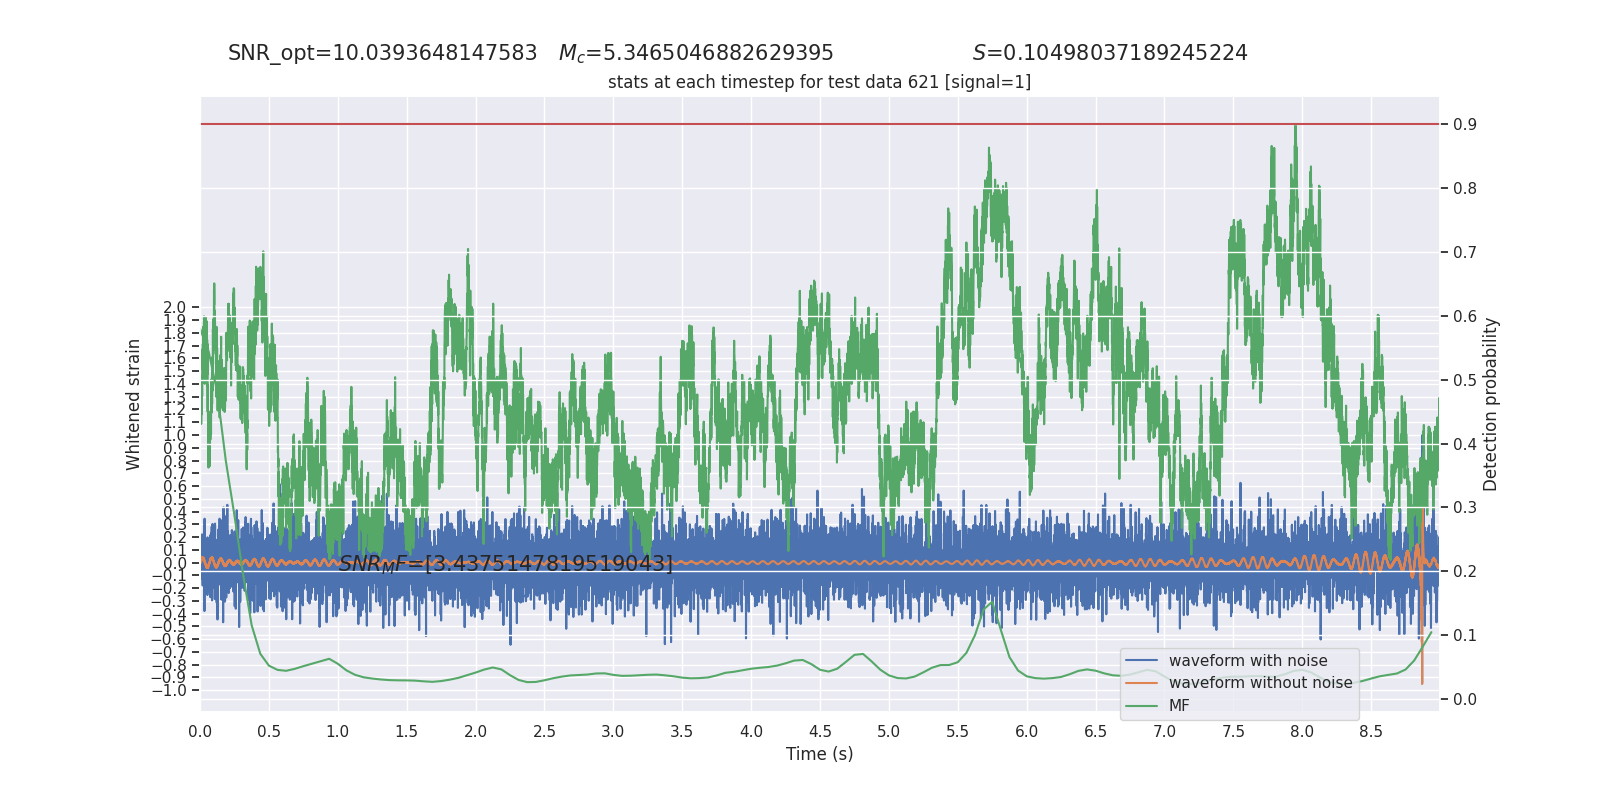
Task: Click x-axis tick label 5.0
Action: (889, 732)
